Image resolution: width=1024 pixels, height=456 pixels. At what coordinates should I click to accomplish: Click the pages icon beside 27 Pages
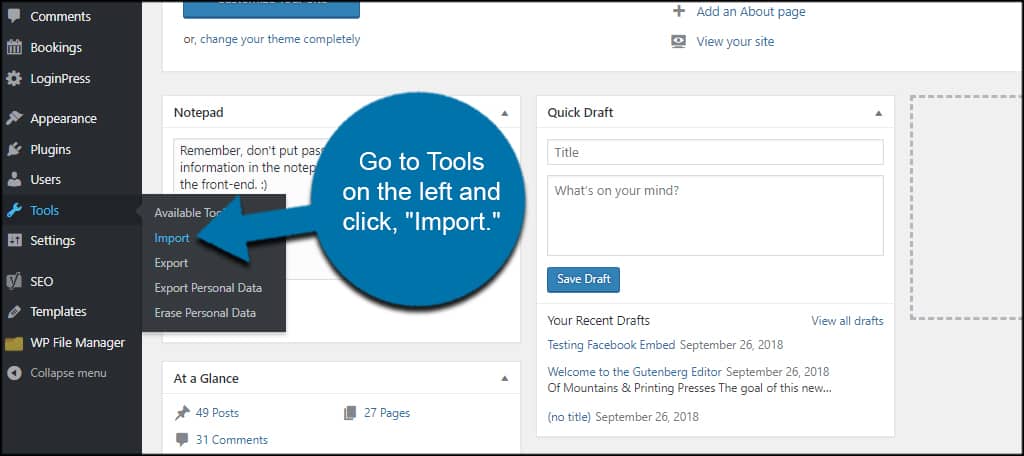(350, 413)
